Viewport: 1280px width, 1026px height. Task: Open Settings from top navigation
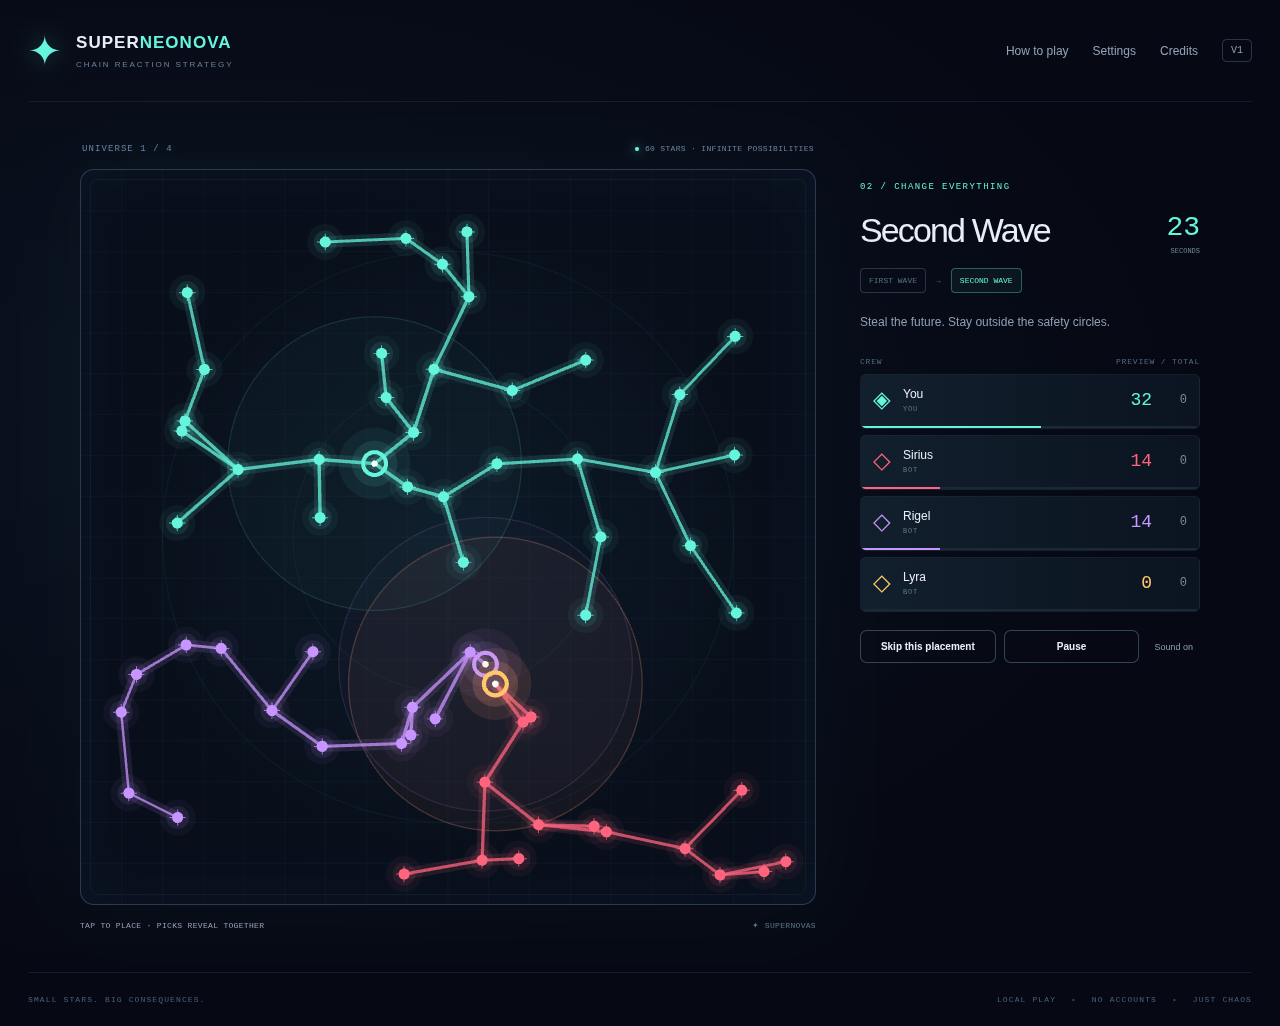(1114, 51)
